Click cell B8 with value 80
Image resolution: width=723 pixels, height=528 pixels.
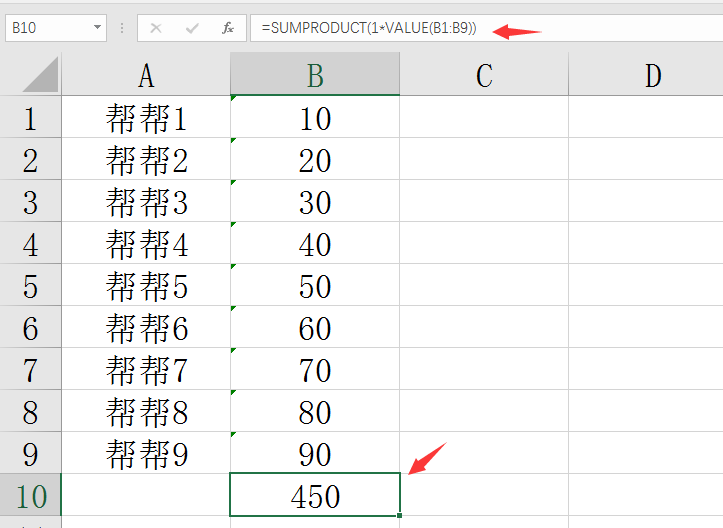[315, 410]
